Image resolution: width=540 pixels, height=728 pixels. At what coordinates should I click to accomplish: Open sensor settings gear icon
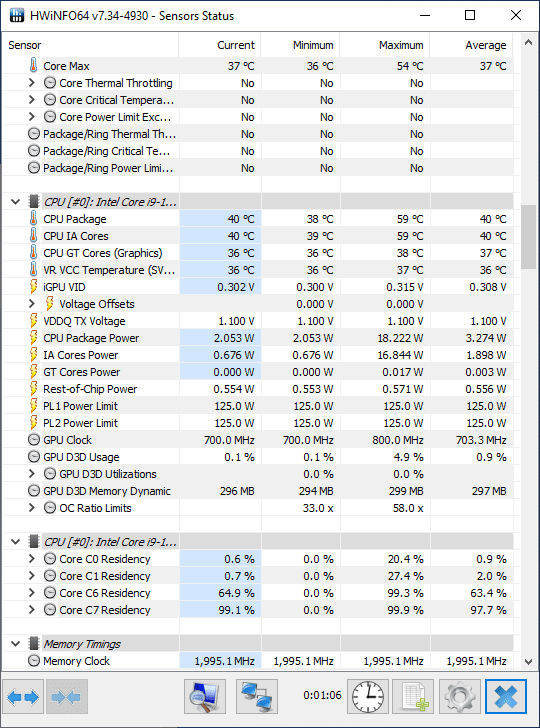pyautogui.click(x=459, y=697)
